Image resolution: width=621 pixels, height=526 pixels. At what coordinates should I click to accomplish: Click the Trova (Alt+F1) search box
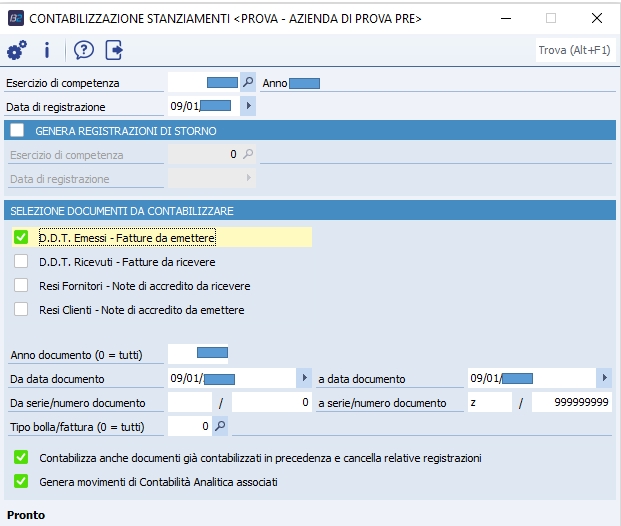(573, 49)
